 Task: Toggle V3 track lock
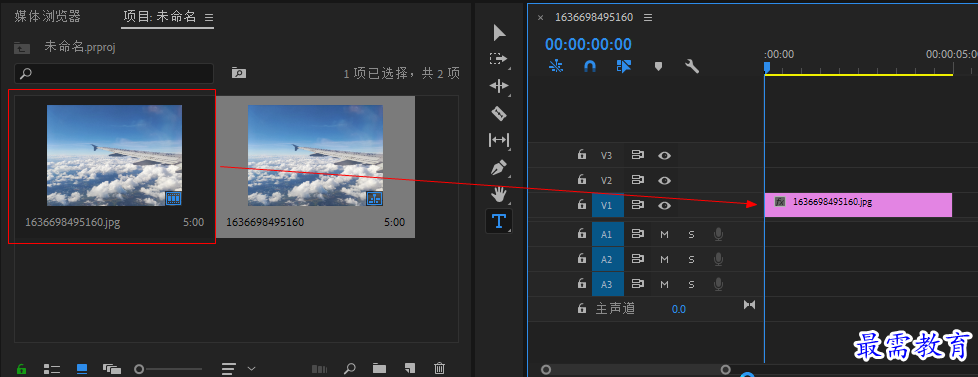click(x=582, y=155)
